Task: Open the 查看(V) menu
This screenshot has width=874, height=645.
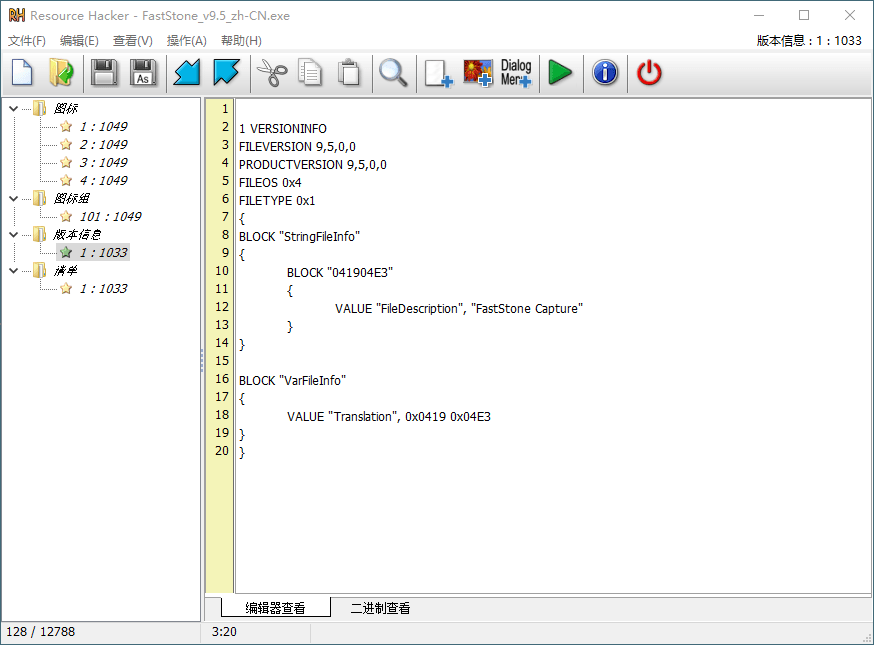Action: 133,41
